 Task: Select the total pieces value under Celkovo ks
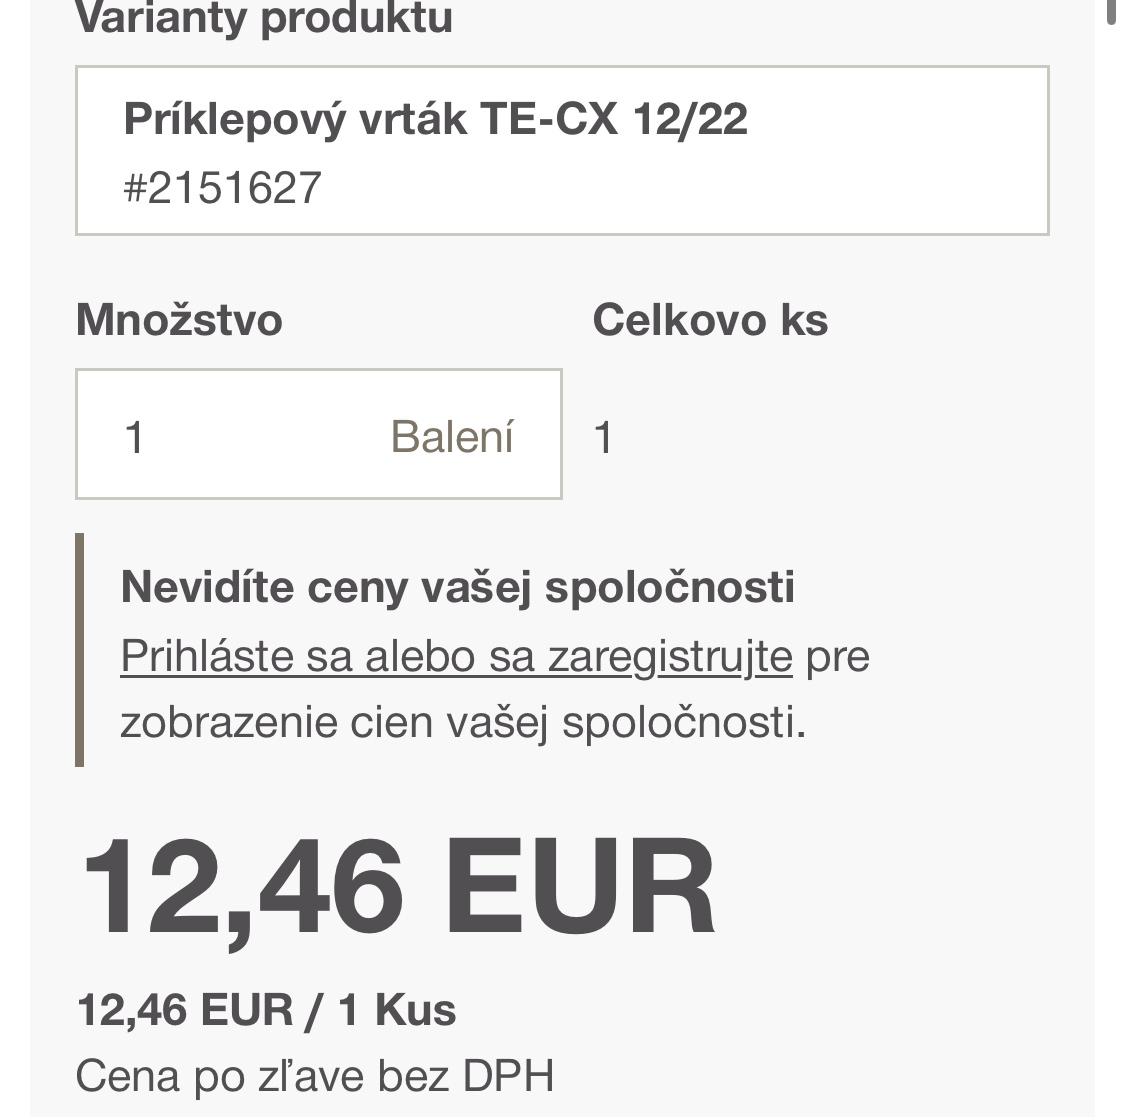[603, 438]
